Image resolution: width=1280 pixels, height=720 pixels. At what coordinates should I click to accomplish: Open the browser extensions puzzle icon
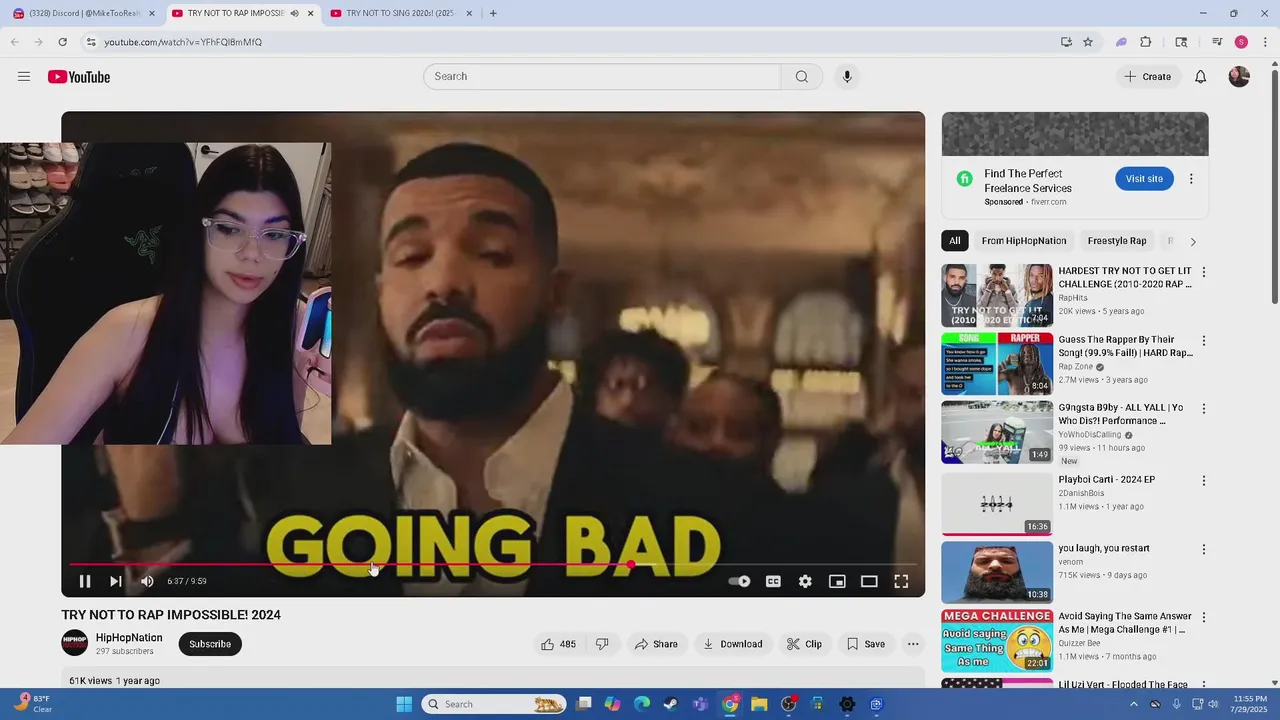(1146, 42)
